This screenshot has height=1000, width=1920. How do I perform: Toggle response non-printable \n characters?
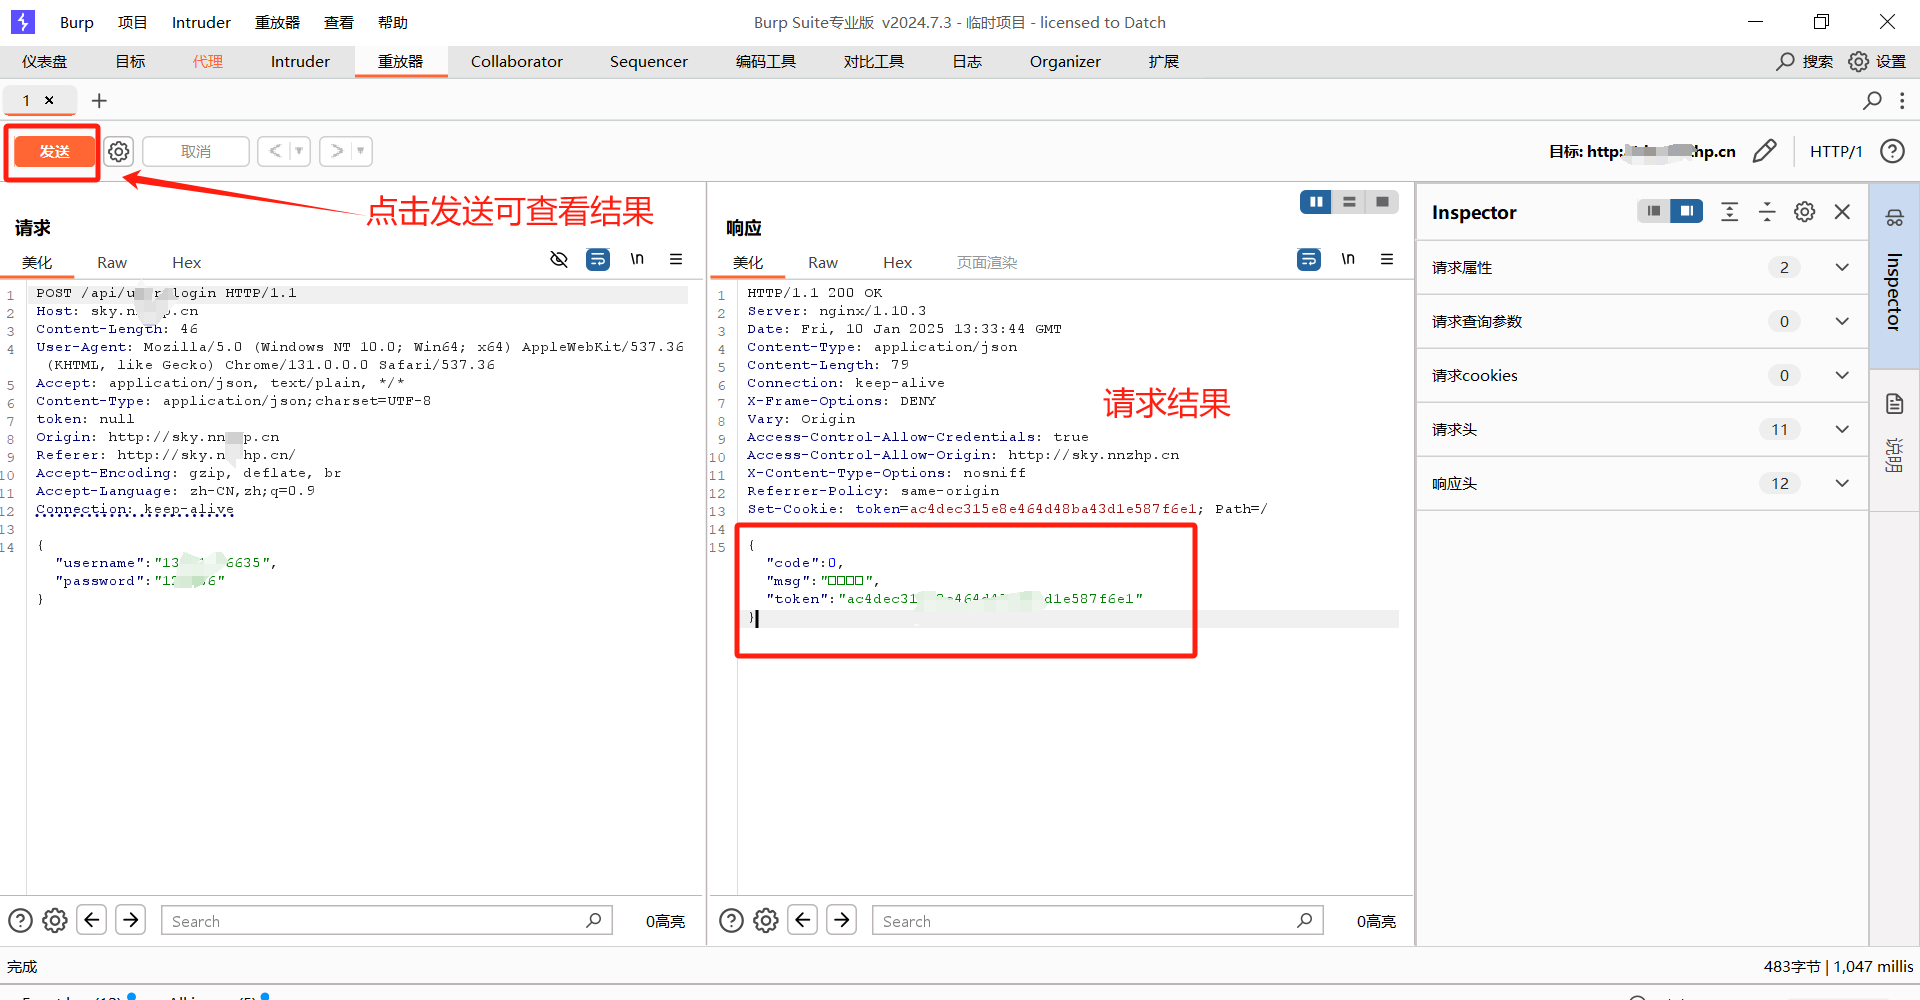tap(1348, 259)
